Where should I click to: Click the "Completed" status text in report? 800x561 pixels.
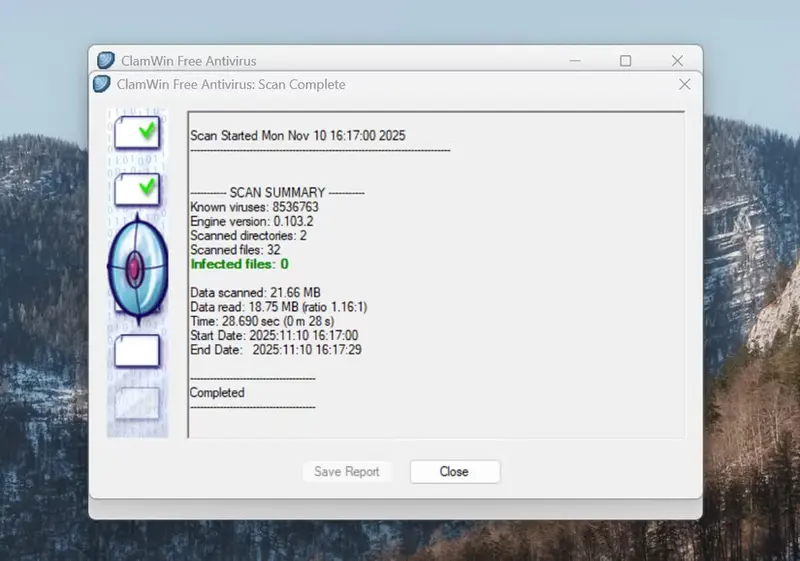[217, 393]
